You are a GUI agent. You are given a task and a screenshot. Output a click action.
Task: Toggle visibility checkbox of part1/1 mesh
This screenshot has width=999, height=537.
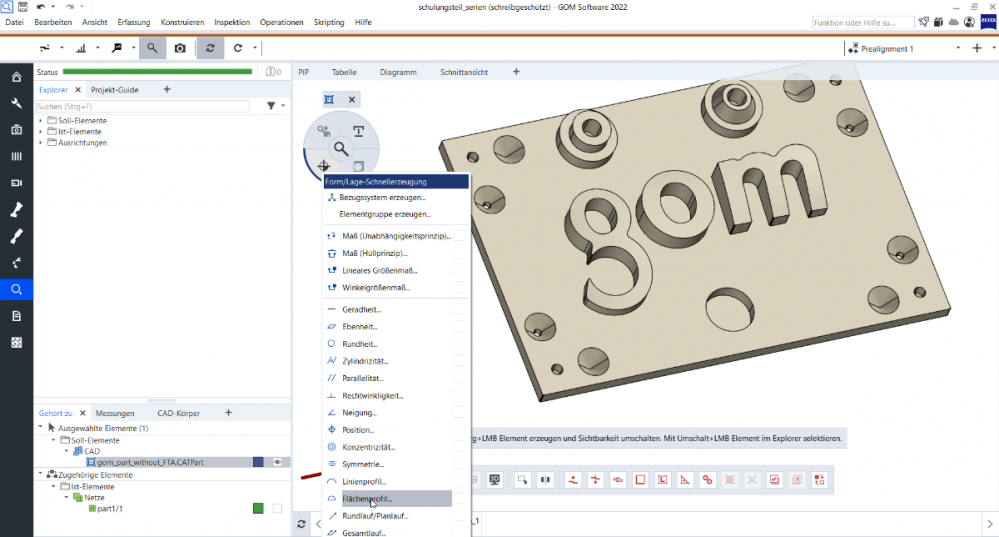tap(278, 509)
